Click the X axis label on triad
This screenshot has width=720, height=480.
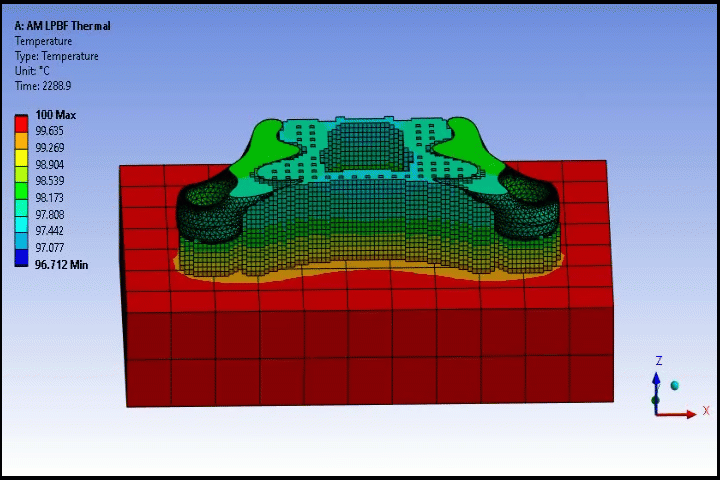coord(706,410)
